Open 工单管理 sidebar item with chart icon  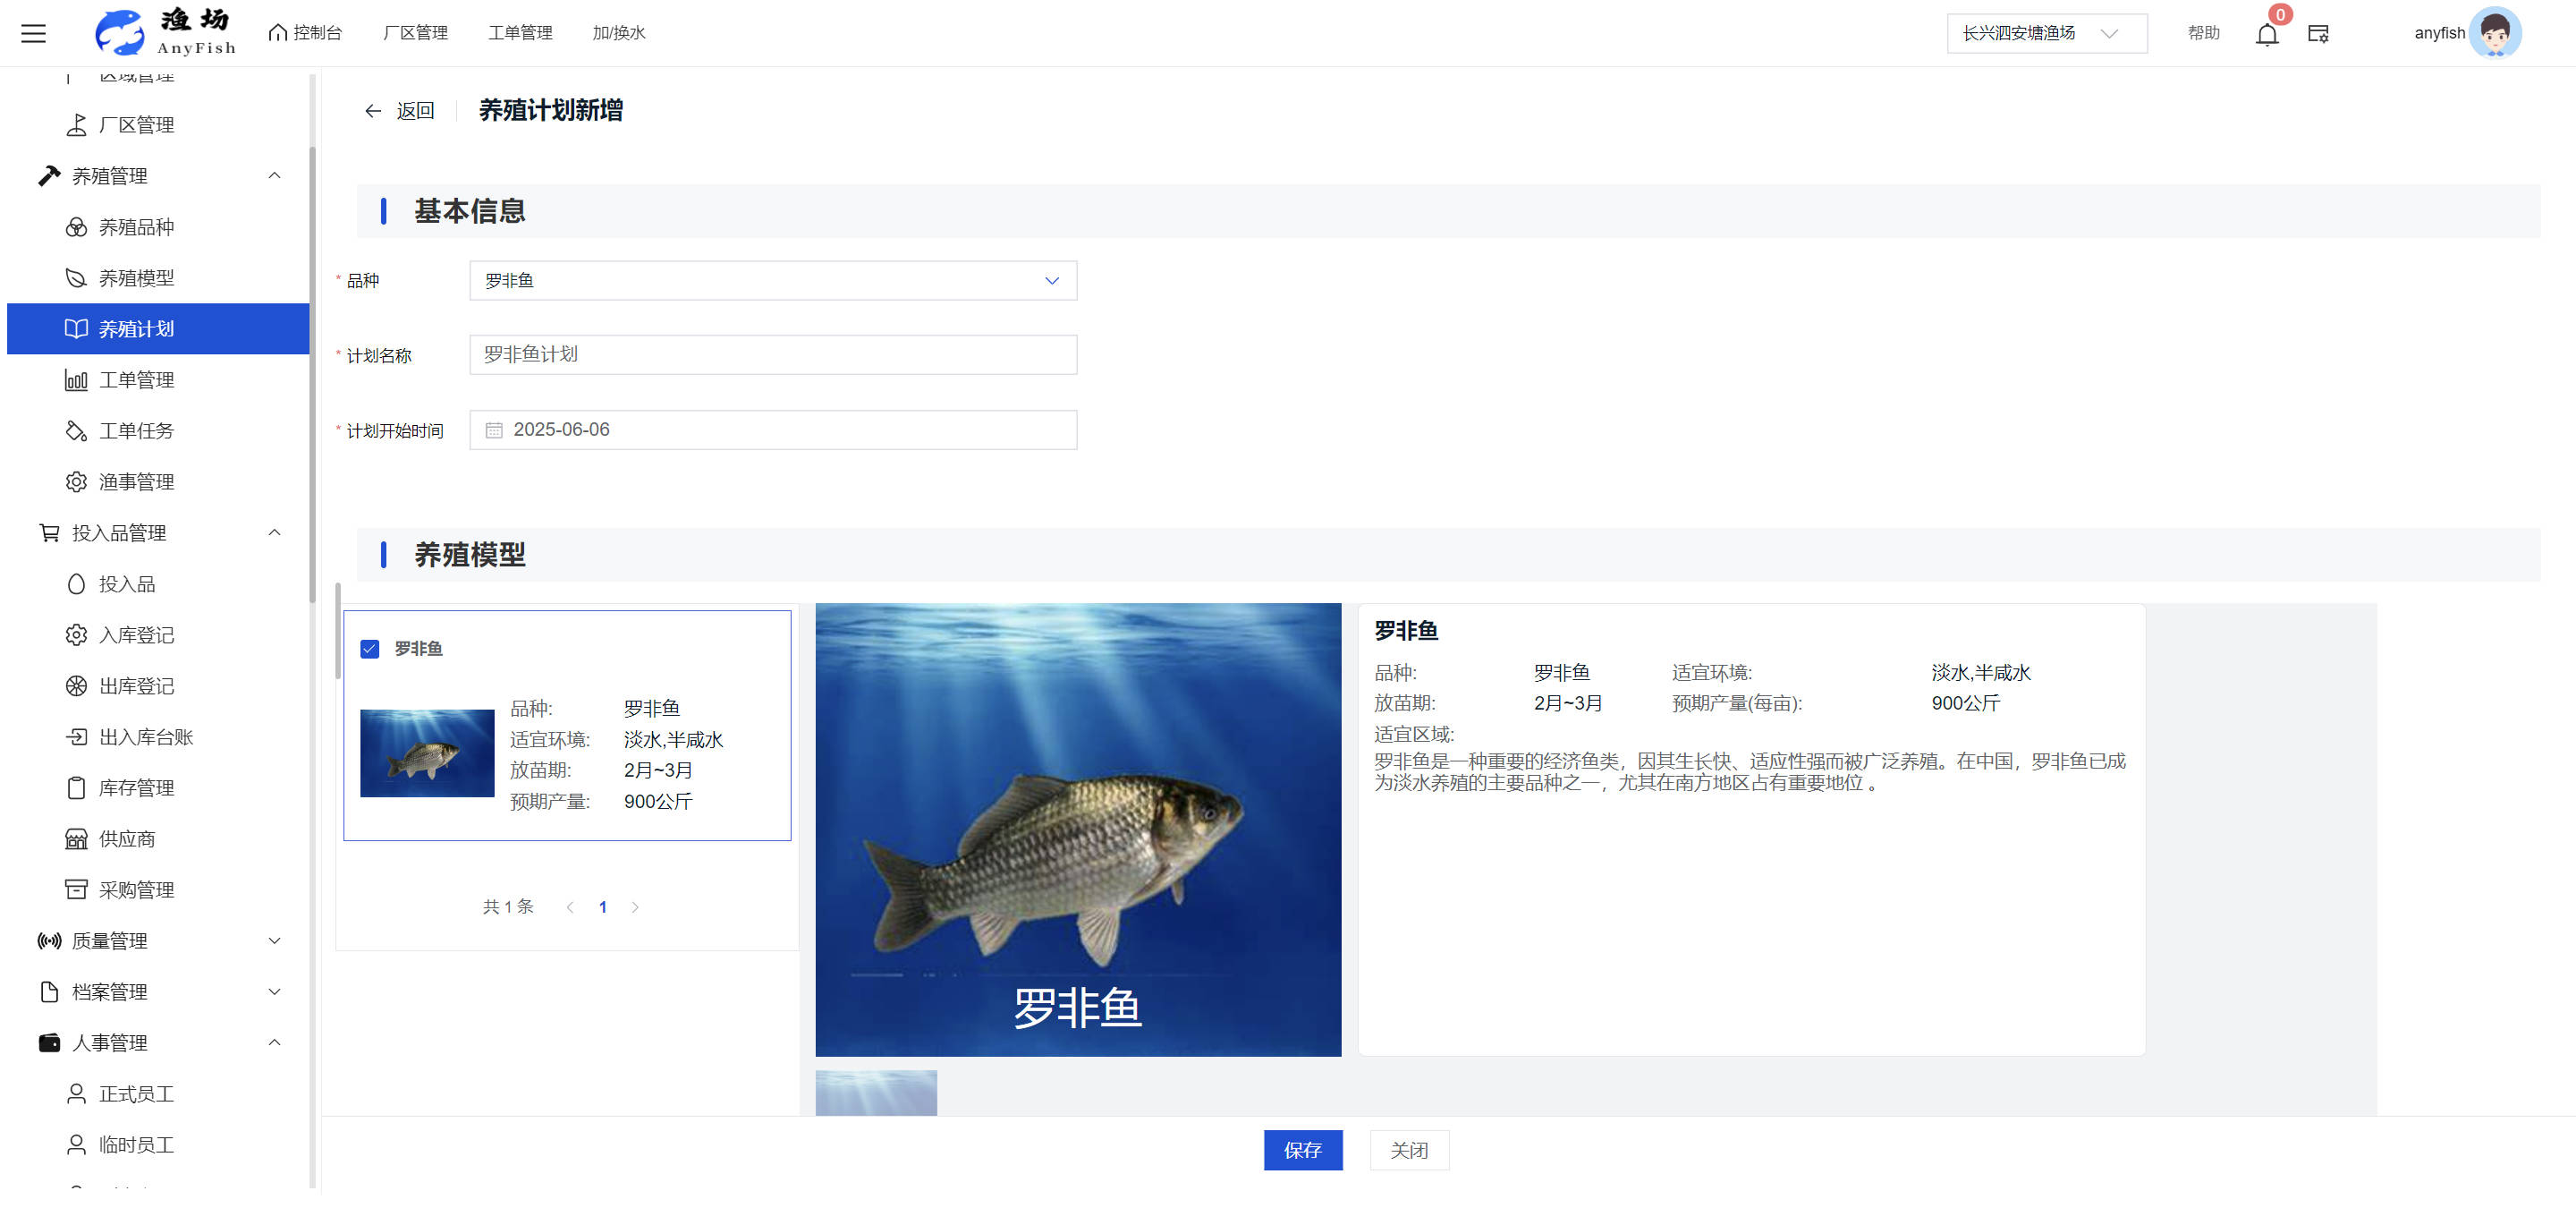[x=136, y=380]
